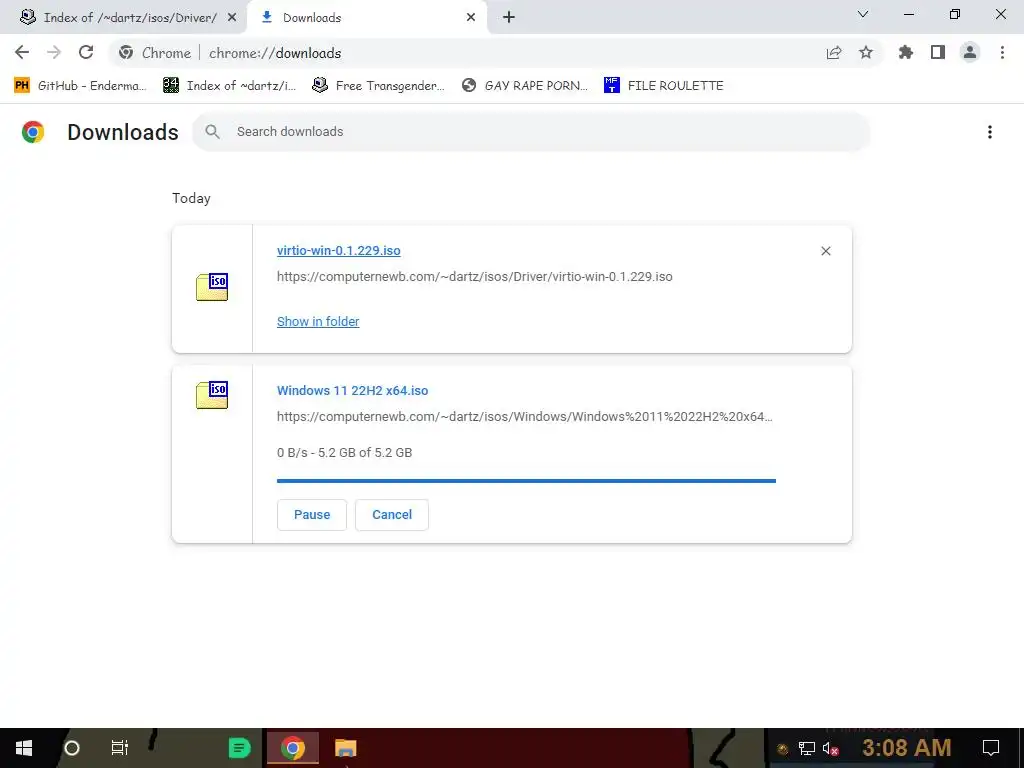Click the virtio-win source URL text

pos(475,276)
